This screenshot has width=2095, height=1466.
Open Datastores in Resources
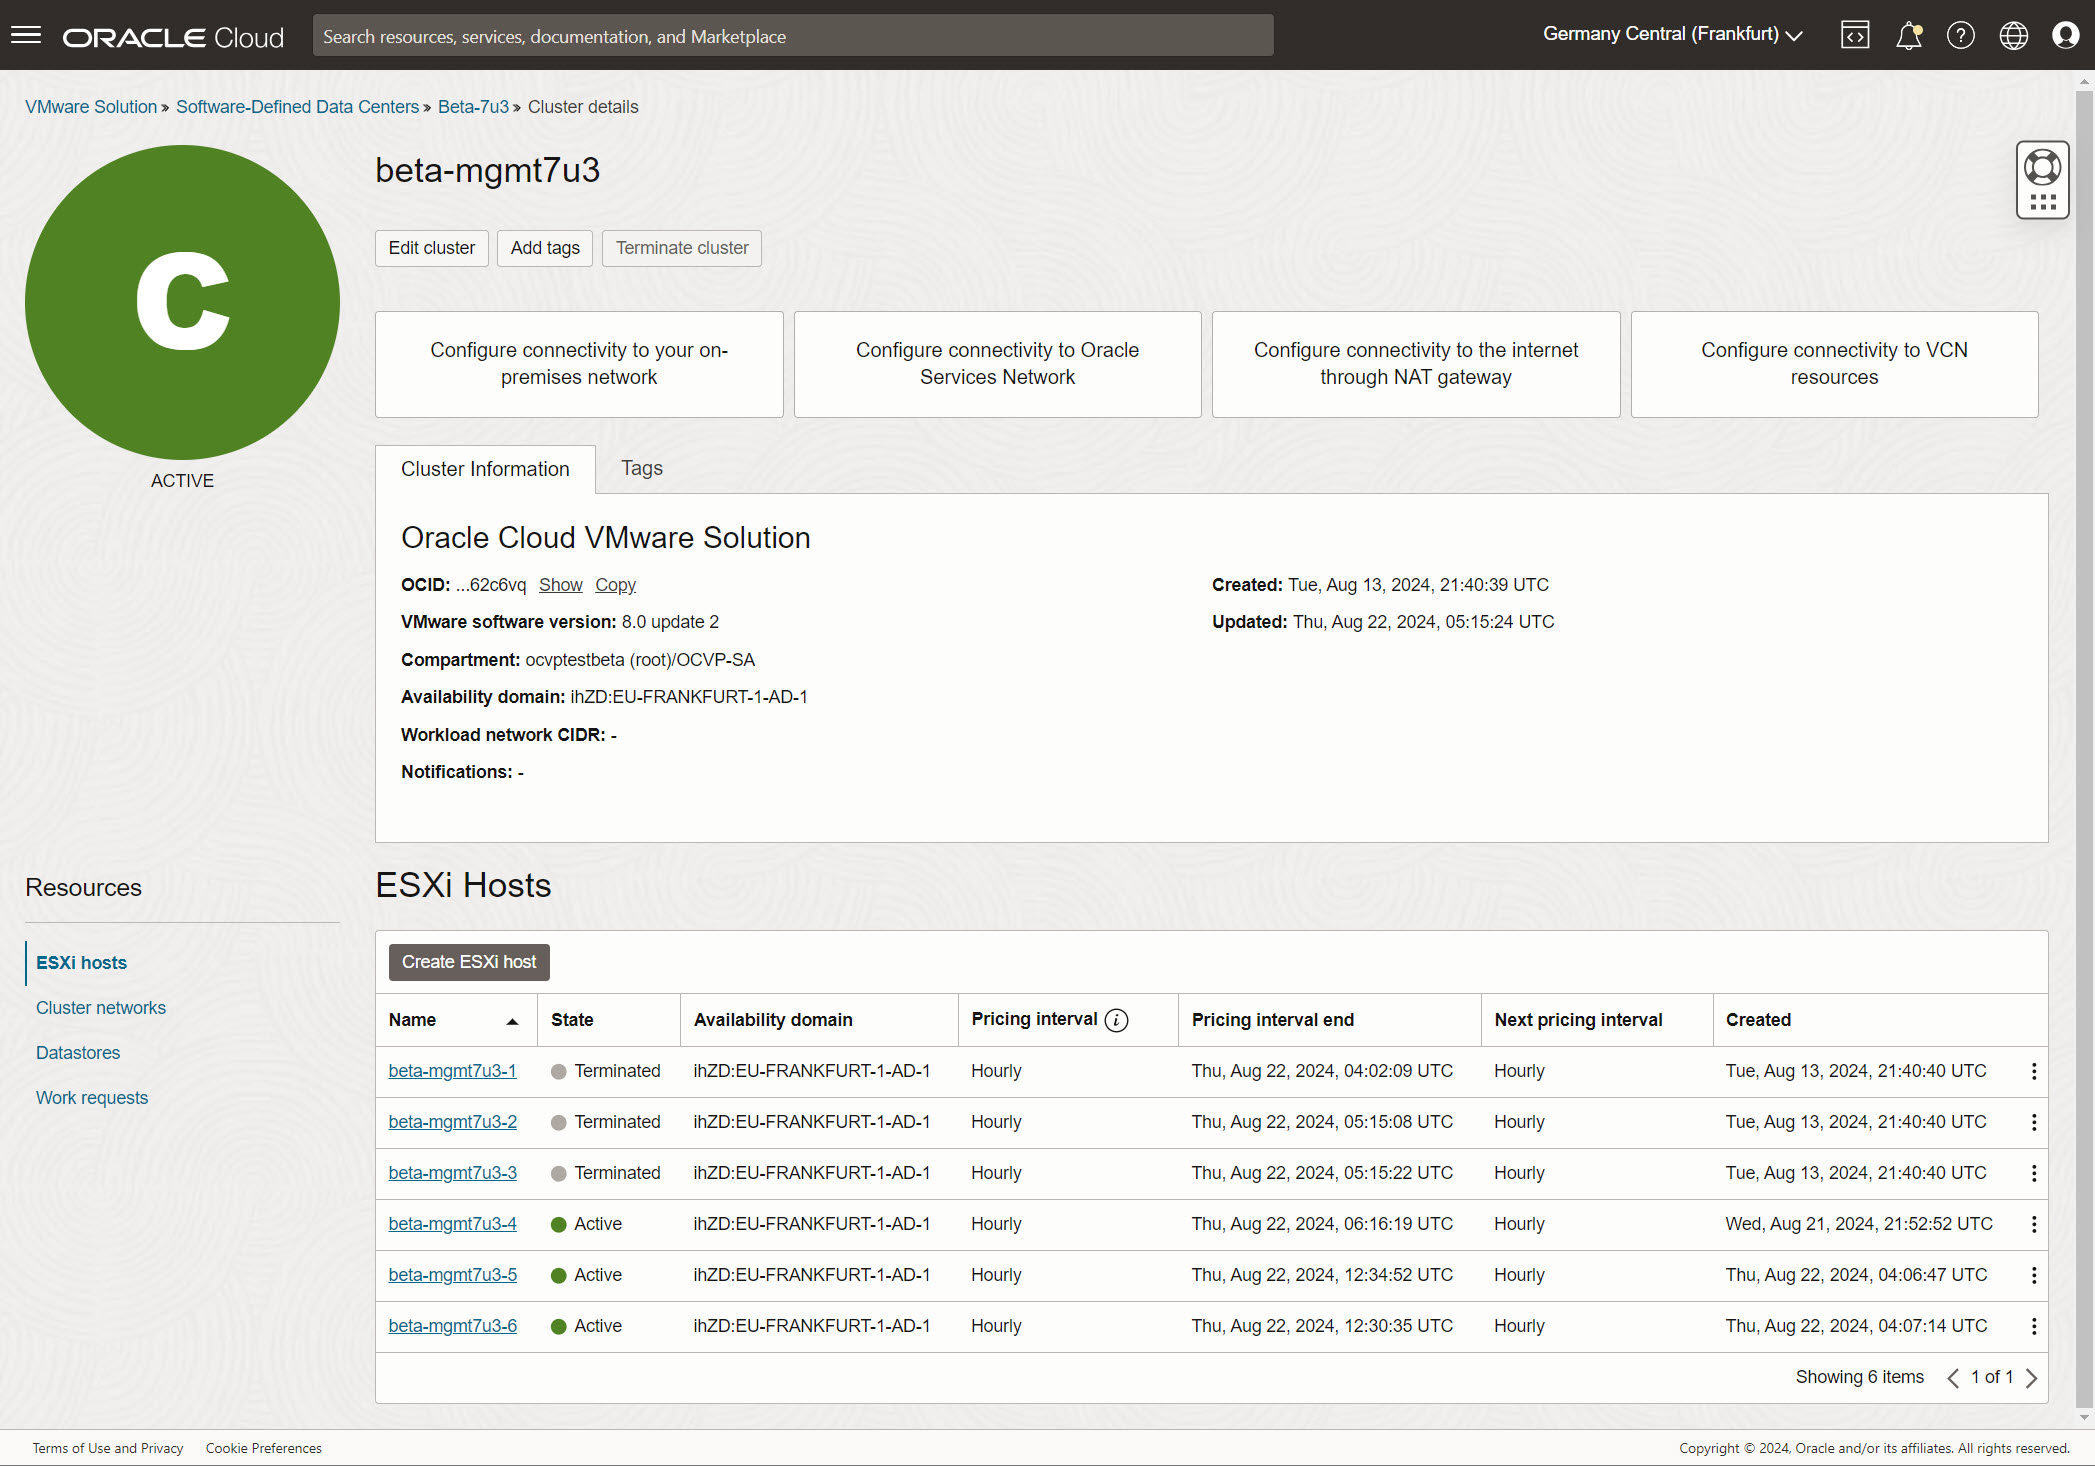tap(78, 1053)
